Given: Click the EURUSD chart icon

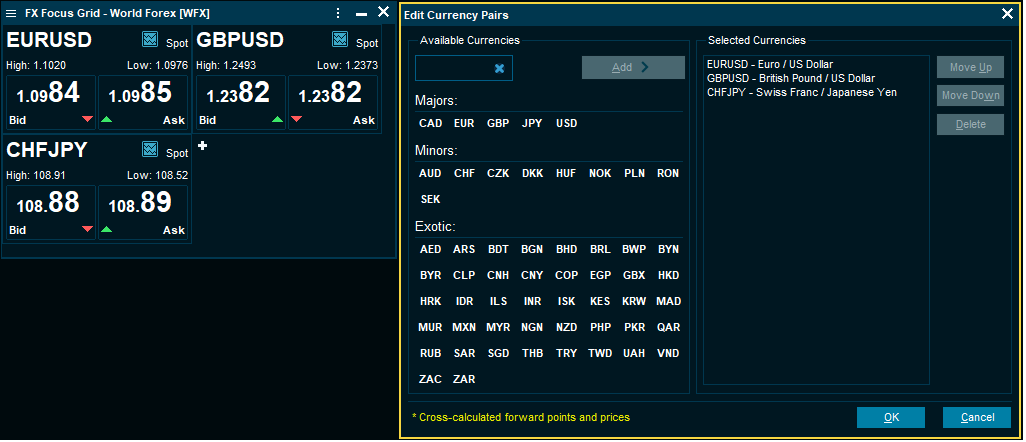Looking at the screenshot, I should pos(150,40).
